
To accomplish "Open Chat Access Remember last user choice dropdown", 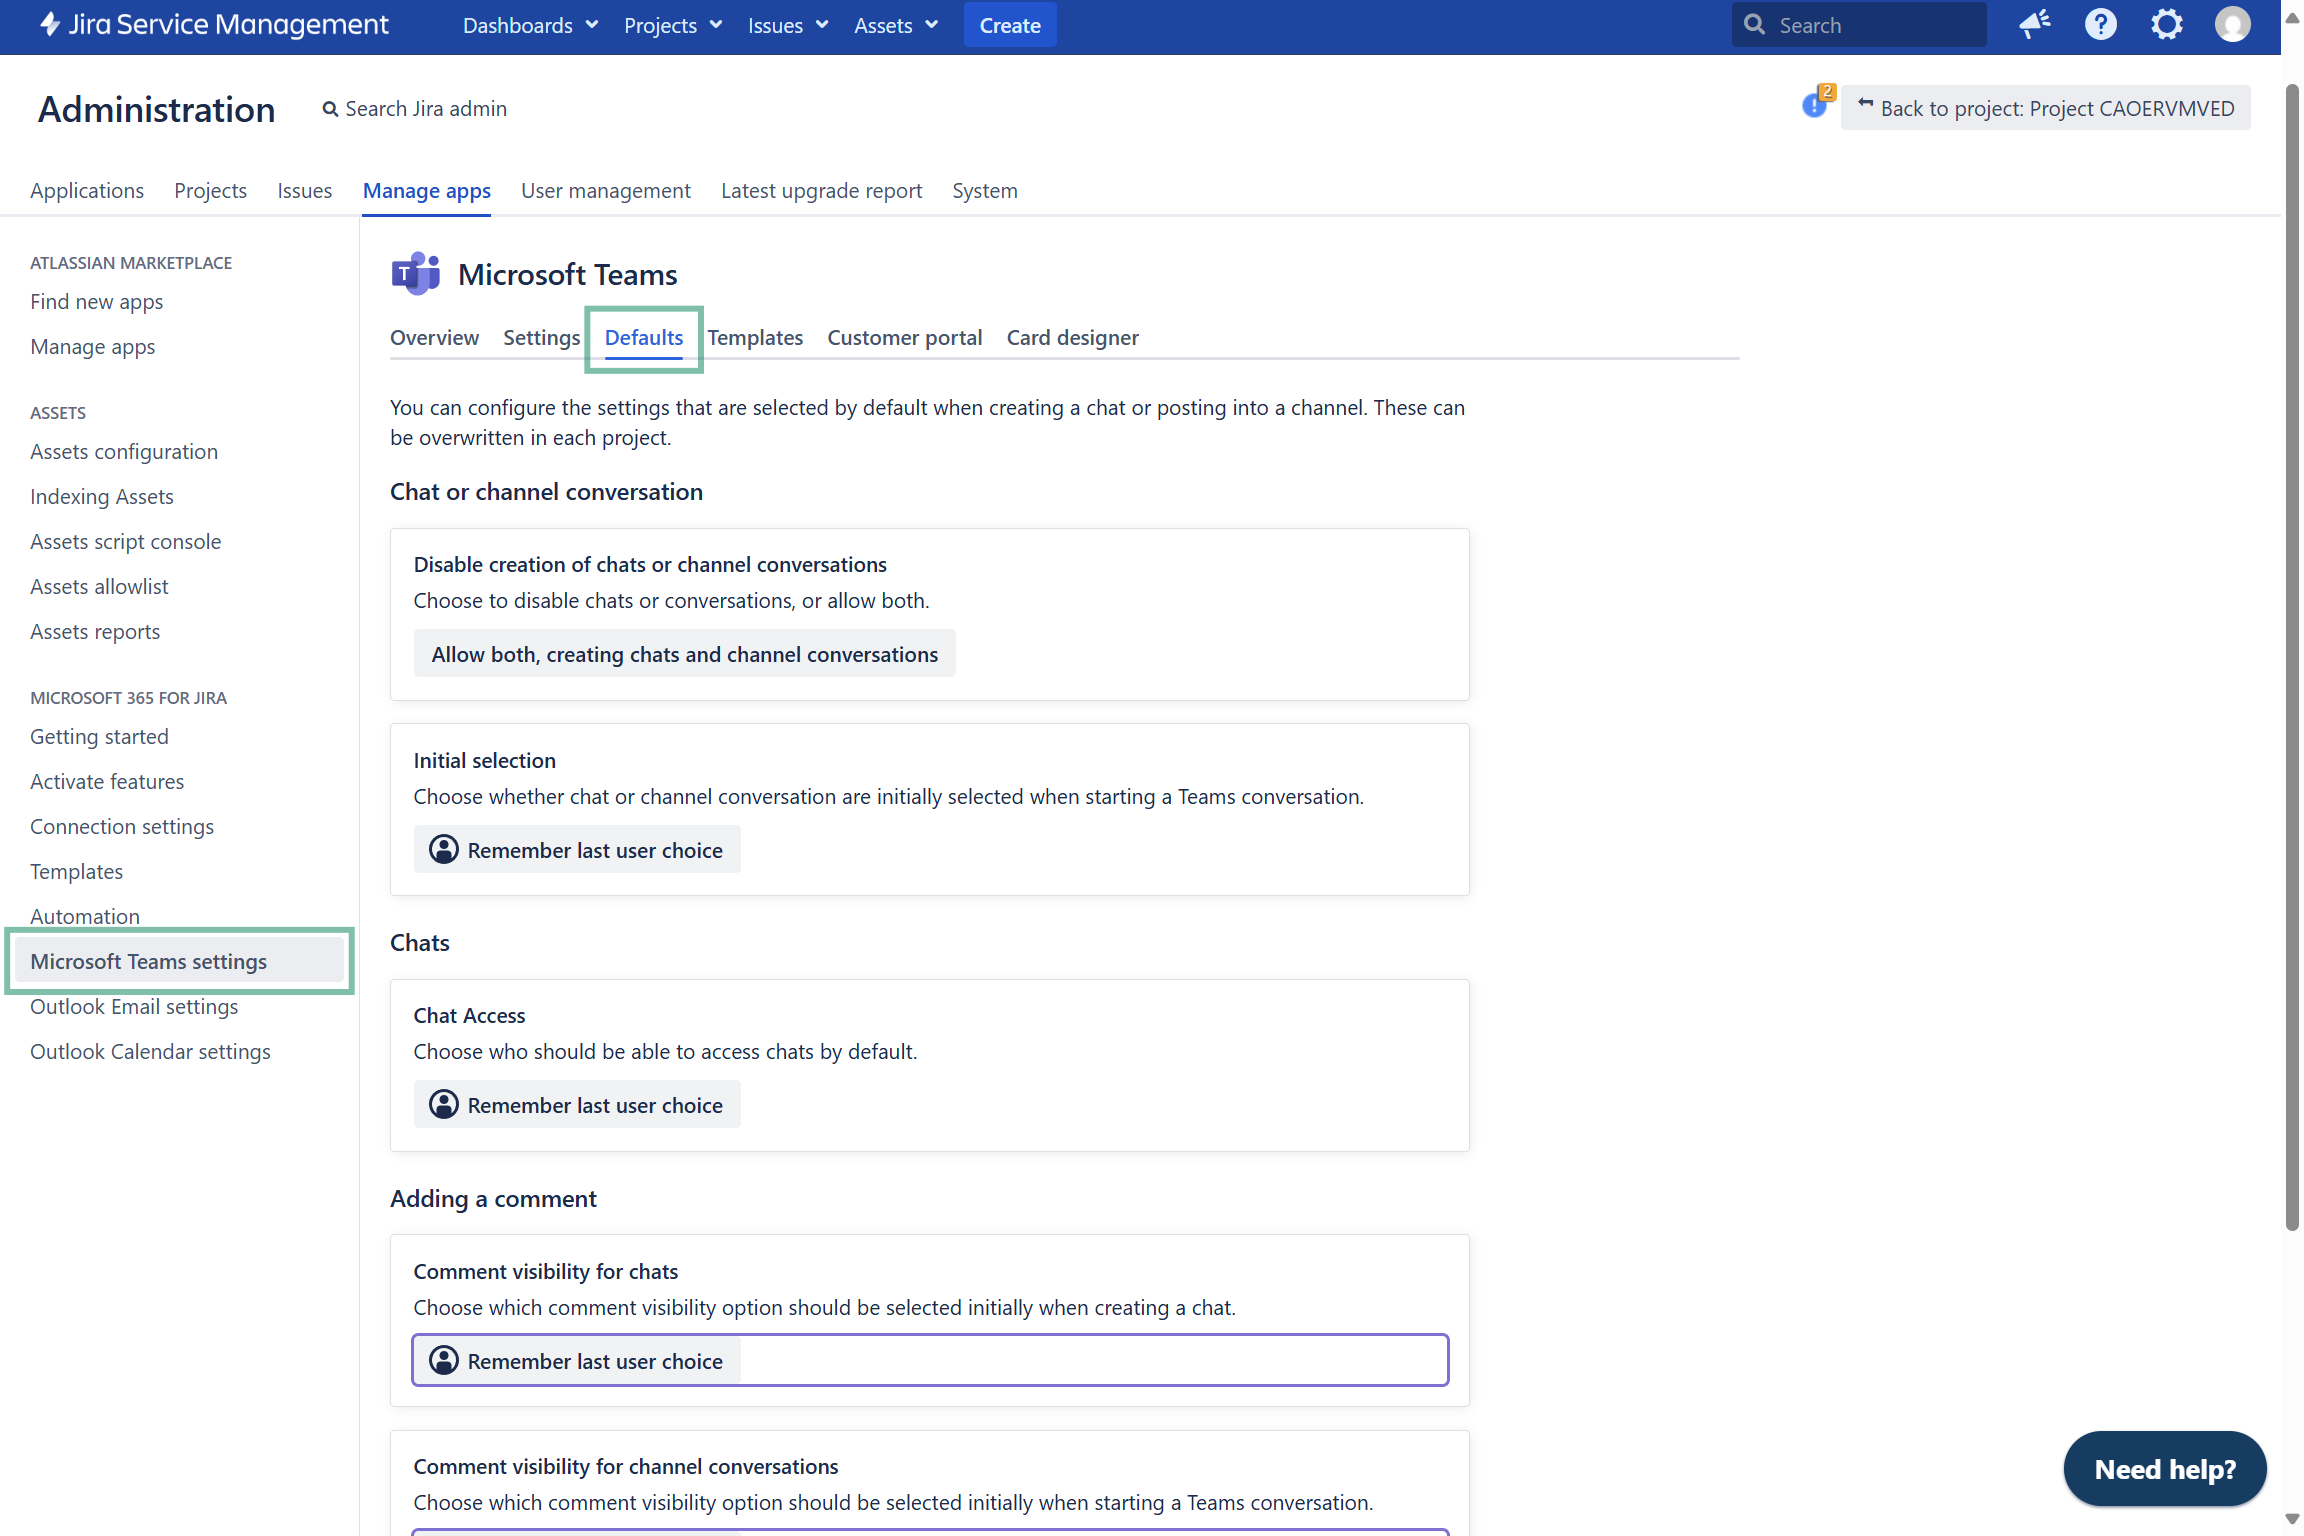I will (577, 1105).
